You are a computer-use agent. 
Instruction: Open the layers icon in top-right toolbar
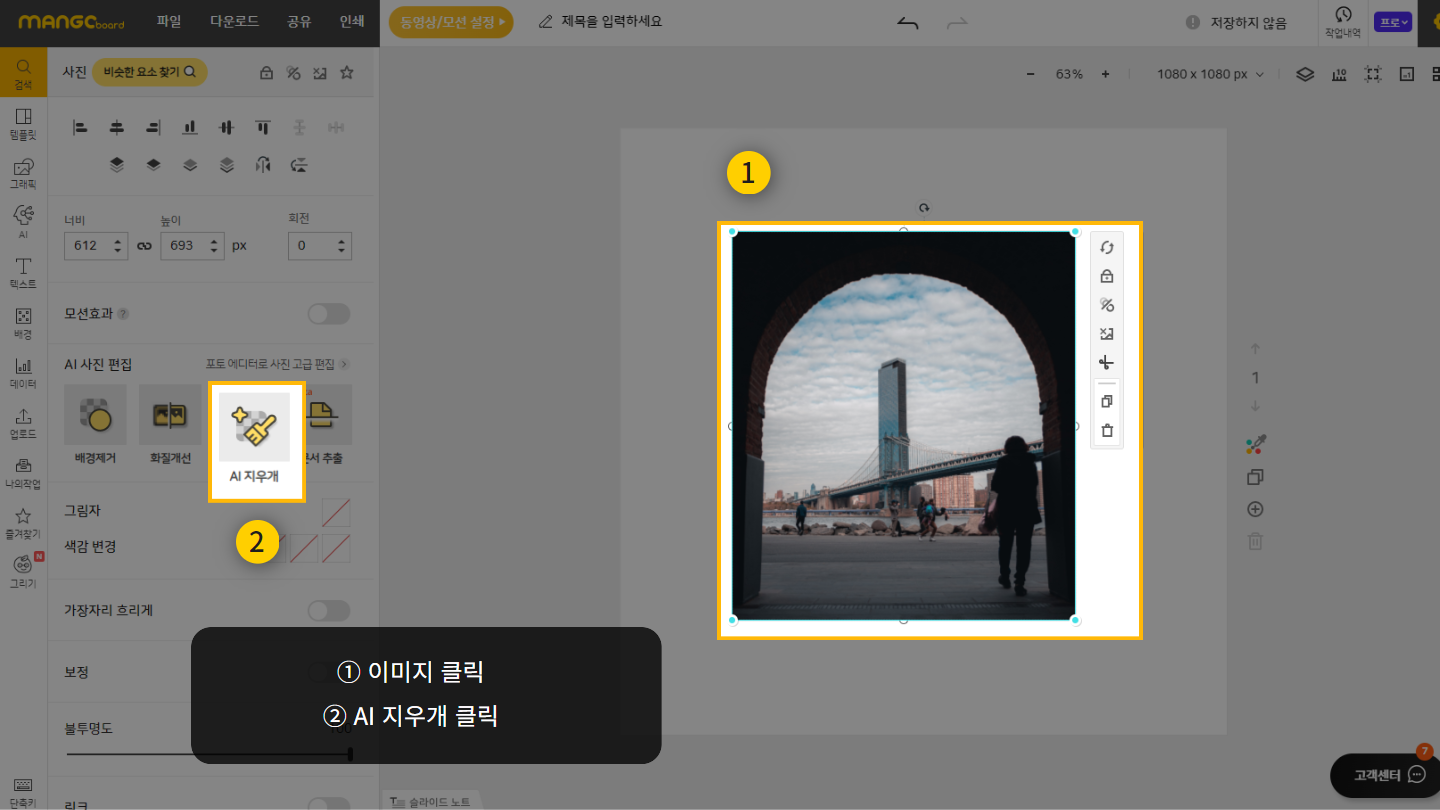[1304, 74]
